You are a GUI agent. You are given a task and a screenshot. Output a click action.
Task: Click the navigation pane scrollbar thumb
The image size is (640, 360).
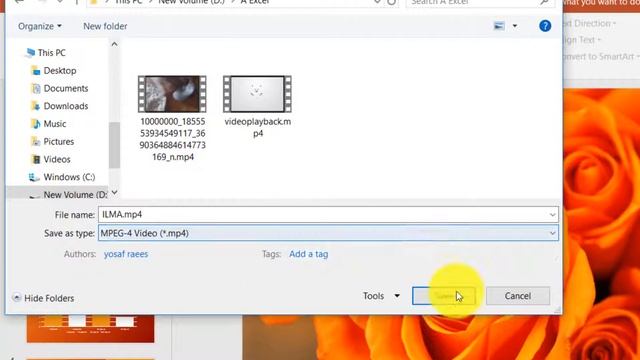click(x=114, y=145)
